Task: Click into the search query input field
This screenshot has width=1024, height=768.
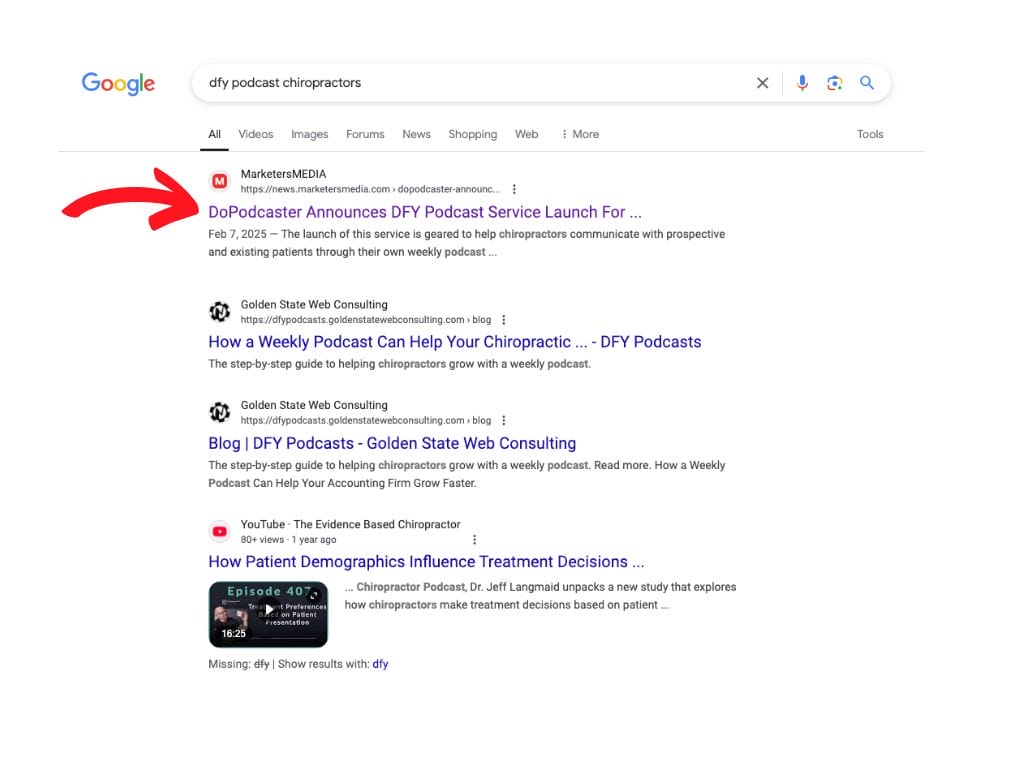Action: pyautogui.click(x=470, y=83)
